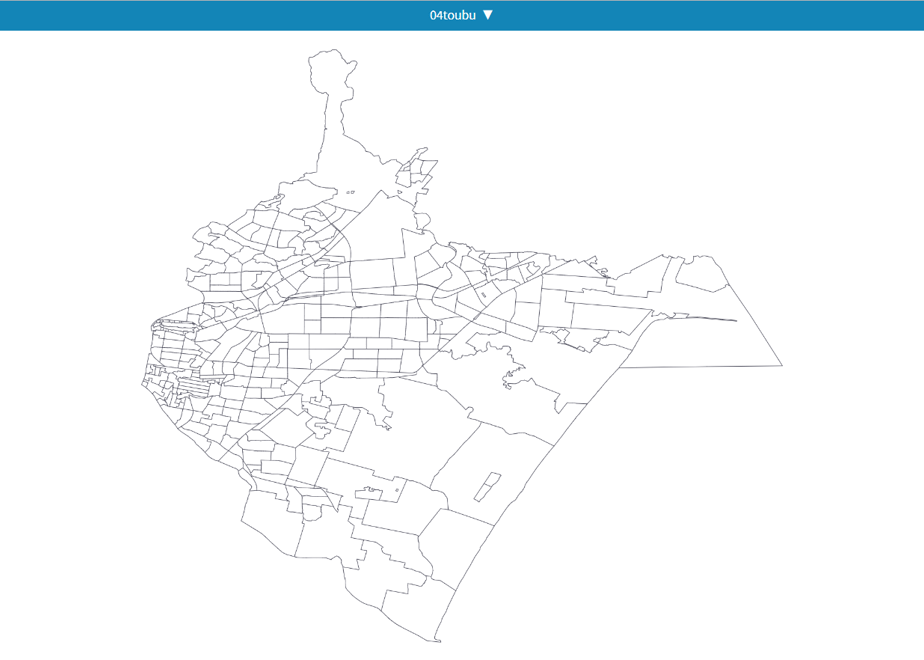Open the 04toubu dropdown triangle
924x660 pixels.
pos(487,15)
